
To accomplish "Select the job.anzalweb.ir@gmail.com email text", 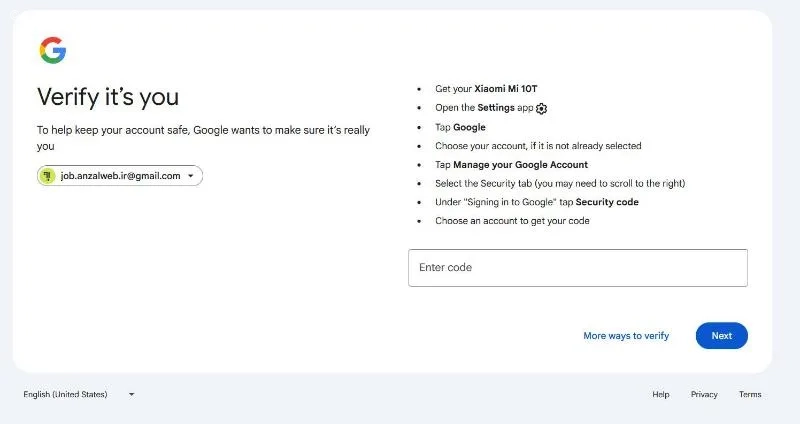I will [120, 176].
